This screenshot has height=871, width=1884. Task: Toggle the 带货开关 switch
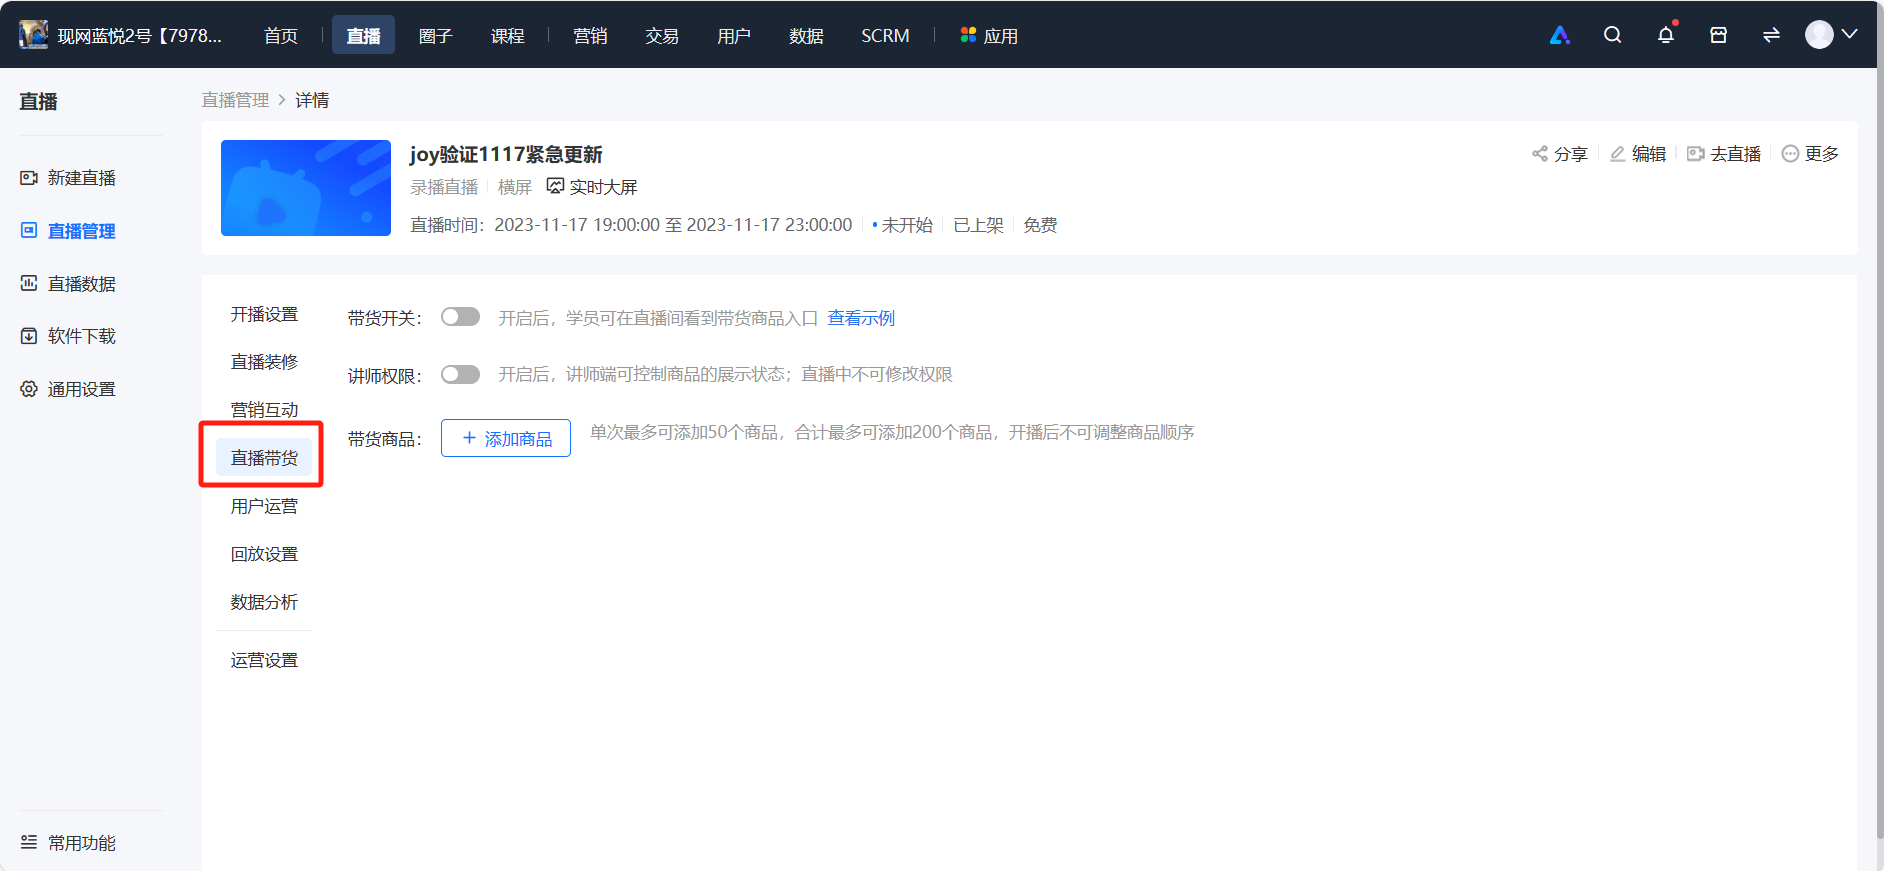tap(460, 317)
